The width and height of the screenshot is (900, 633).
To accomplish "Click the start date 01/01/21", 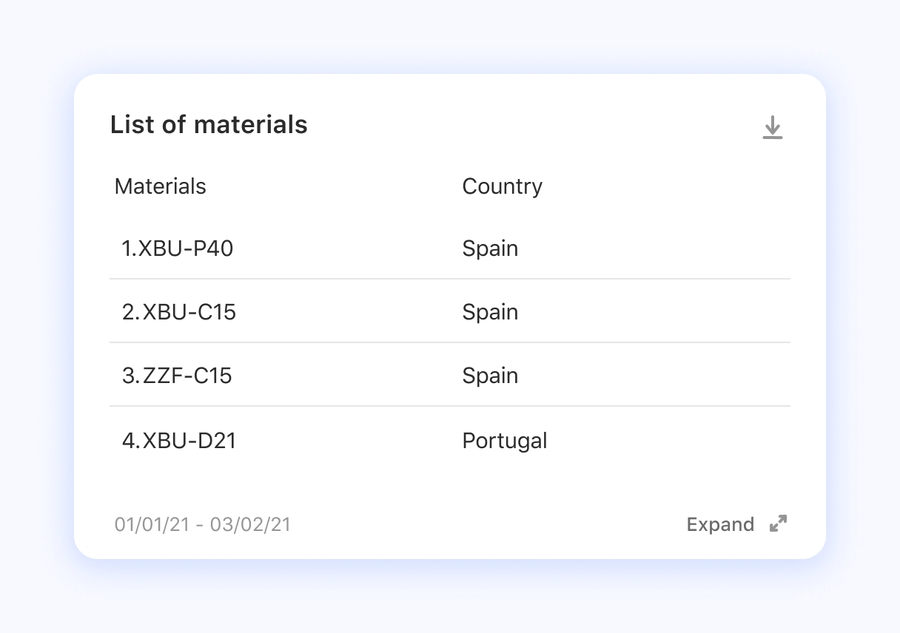I will point(150,524).
